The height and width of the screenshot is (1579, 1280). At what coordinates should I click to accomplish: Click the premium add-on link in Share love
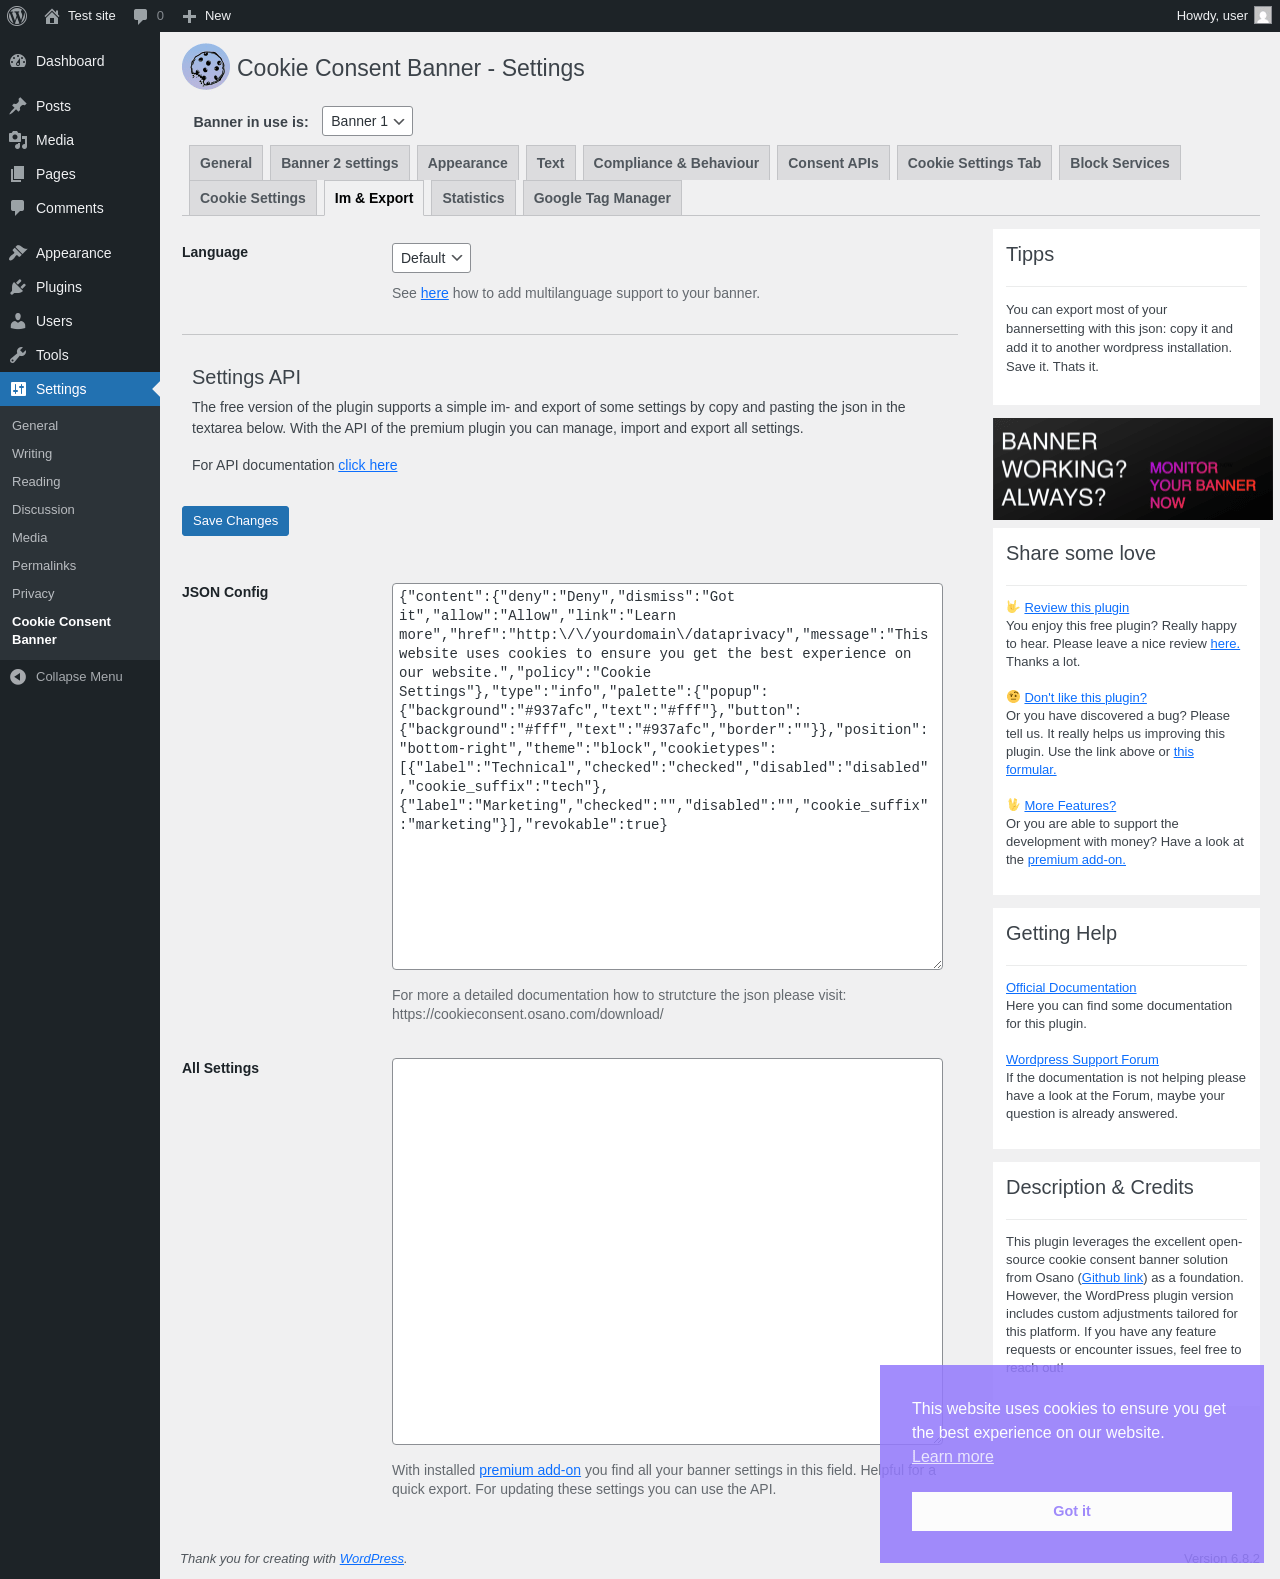(1076, 859)
